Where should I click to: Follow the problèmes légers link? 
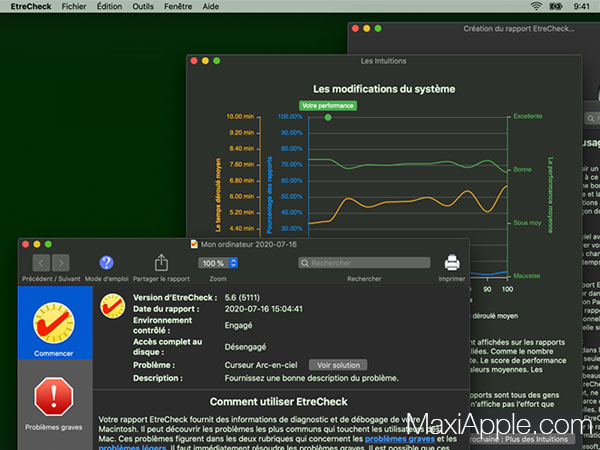(x=132, y=447)
